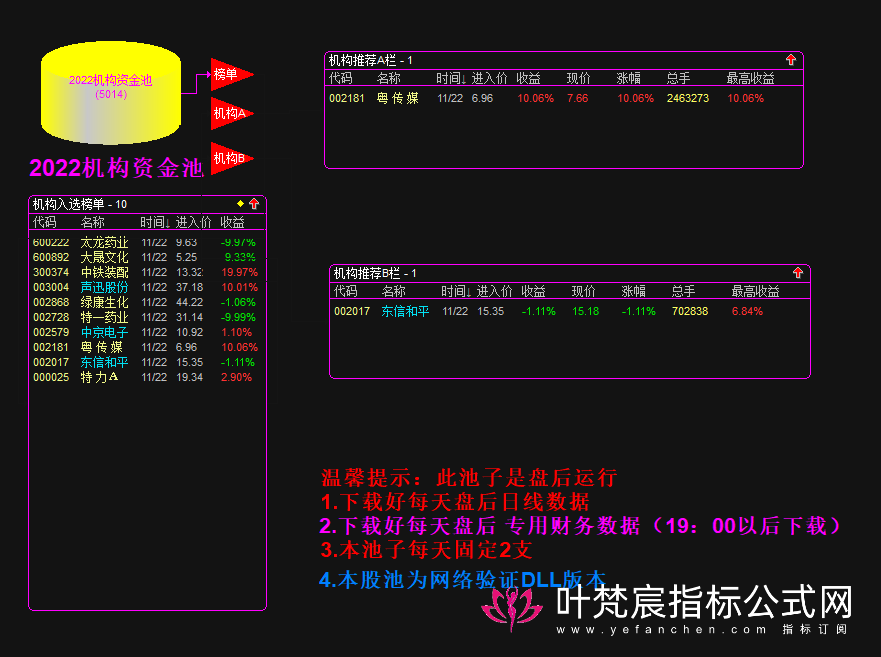
Task: Sort 机构推荐B栏 by 时间 column header
Action: point(456,292)
